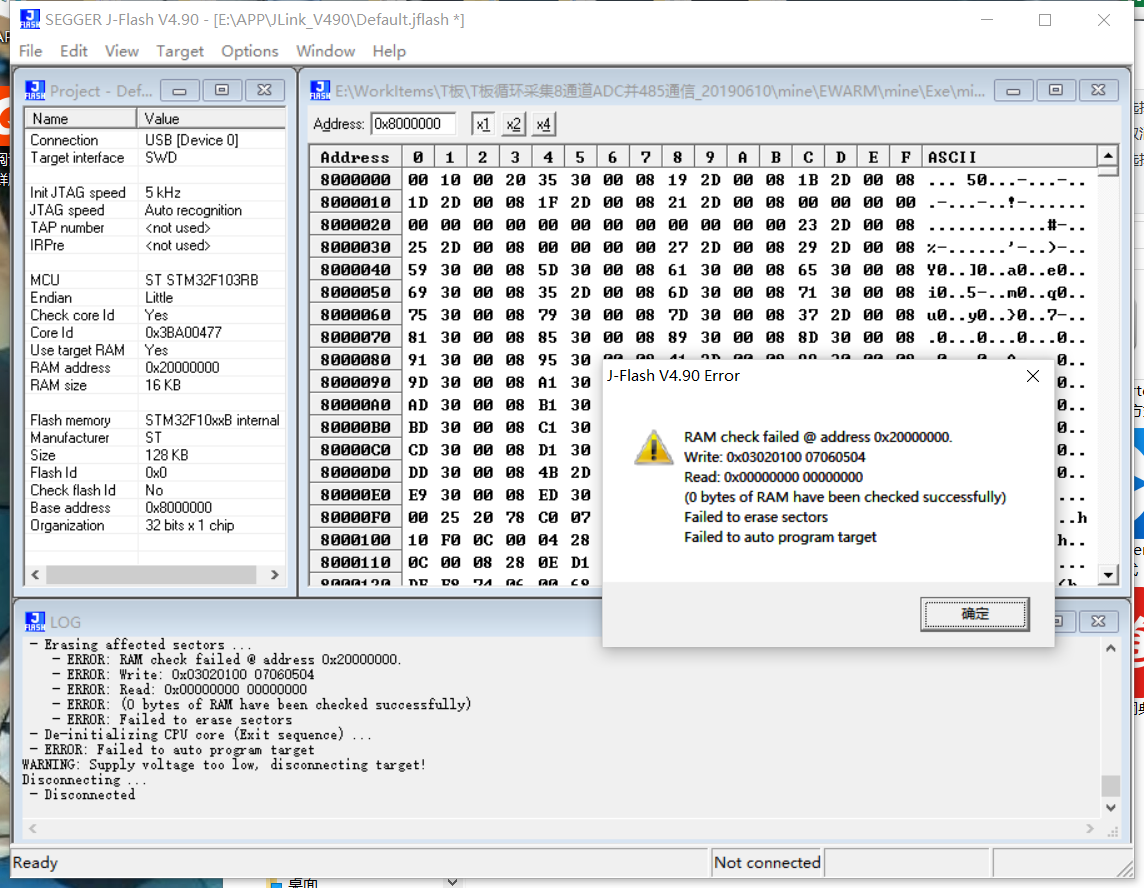Open the Window menu

pos(325,51)
